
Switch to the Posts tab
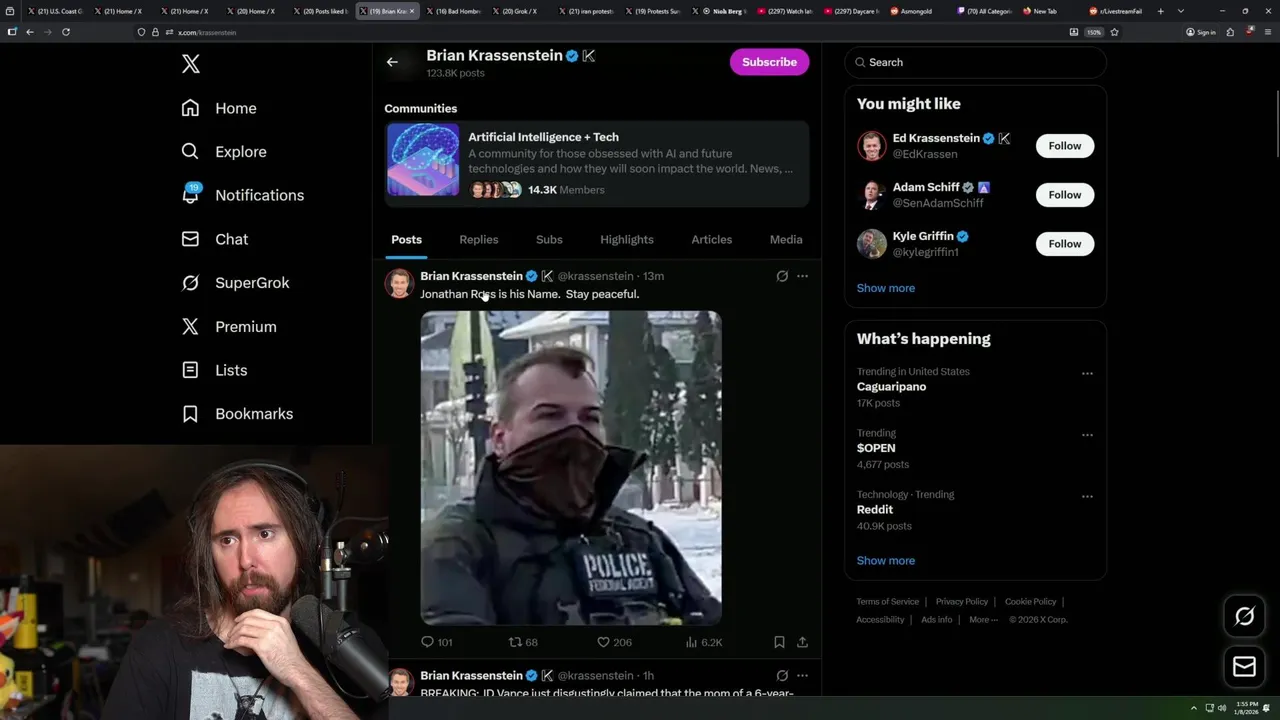tap(406, 240)
